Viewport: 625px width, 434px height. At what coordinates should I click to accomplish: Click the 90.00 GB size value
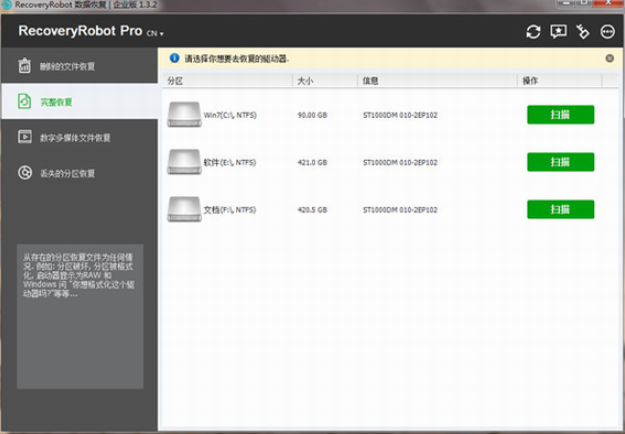(x=312, y=115)
